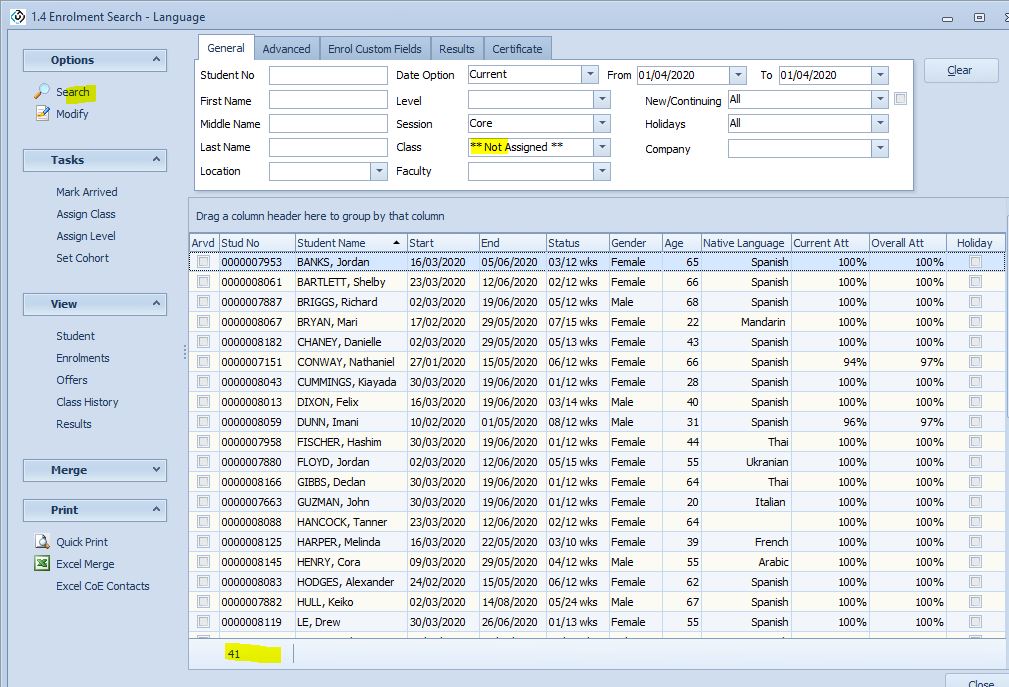This screenshot has height=687, width=1009.
Task: Toggle Holiday checkbox for BARTLETT, Shelby
Action: pyautogui.click(x=975, y=282)
